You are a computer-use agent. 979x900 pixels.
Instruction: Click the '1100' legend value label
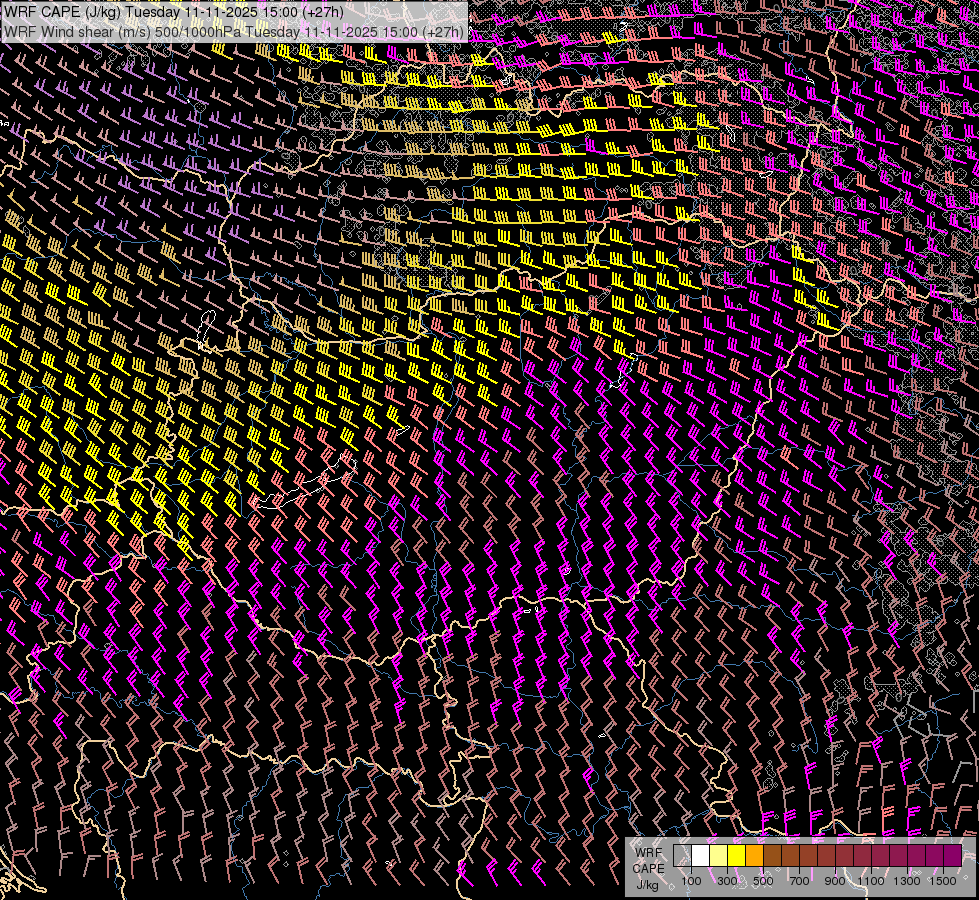870,881
